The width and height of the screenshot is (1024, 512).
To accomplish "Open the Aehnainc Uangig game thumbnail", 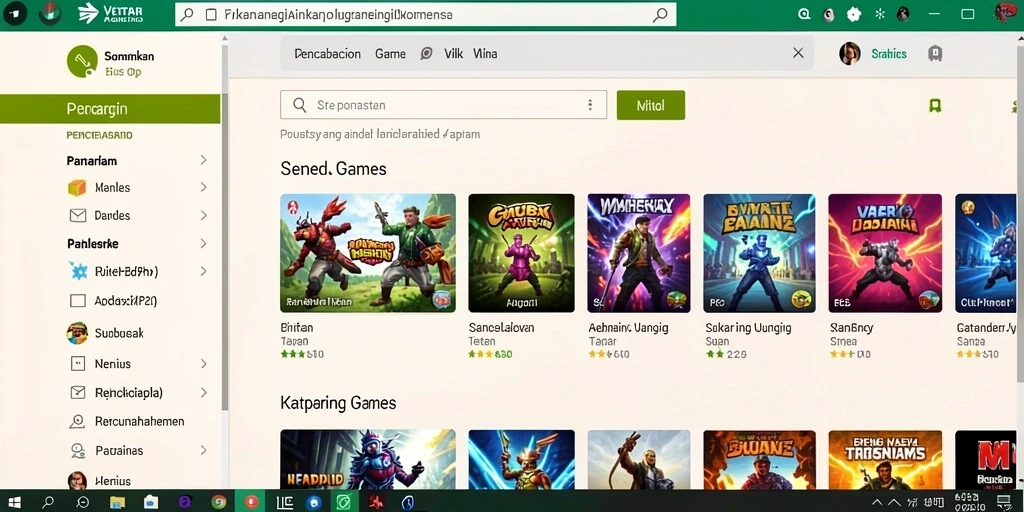I will (x=639, y=253).
